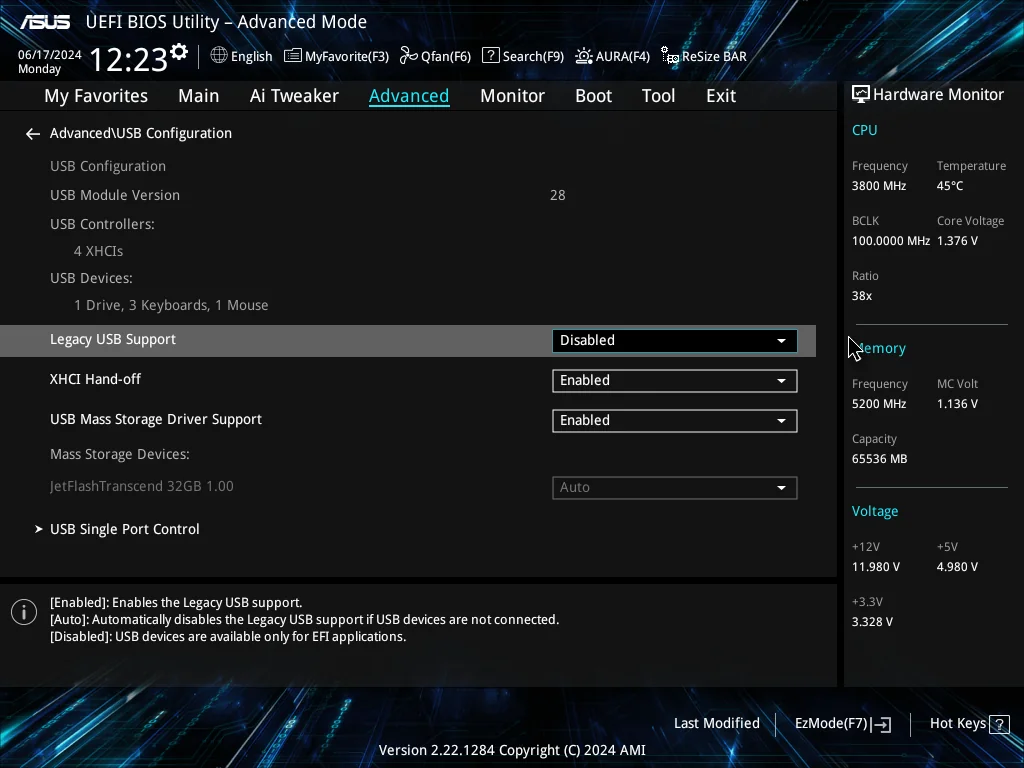Image resolution: width=1024 pixels, height=768 pixels.
Task: Open Legacy USB Support dropdown
Action: click(x=675, y=341)
